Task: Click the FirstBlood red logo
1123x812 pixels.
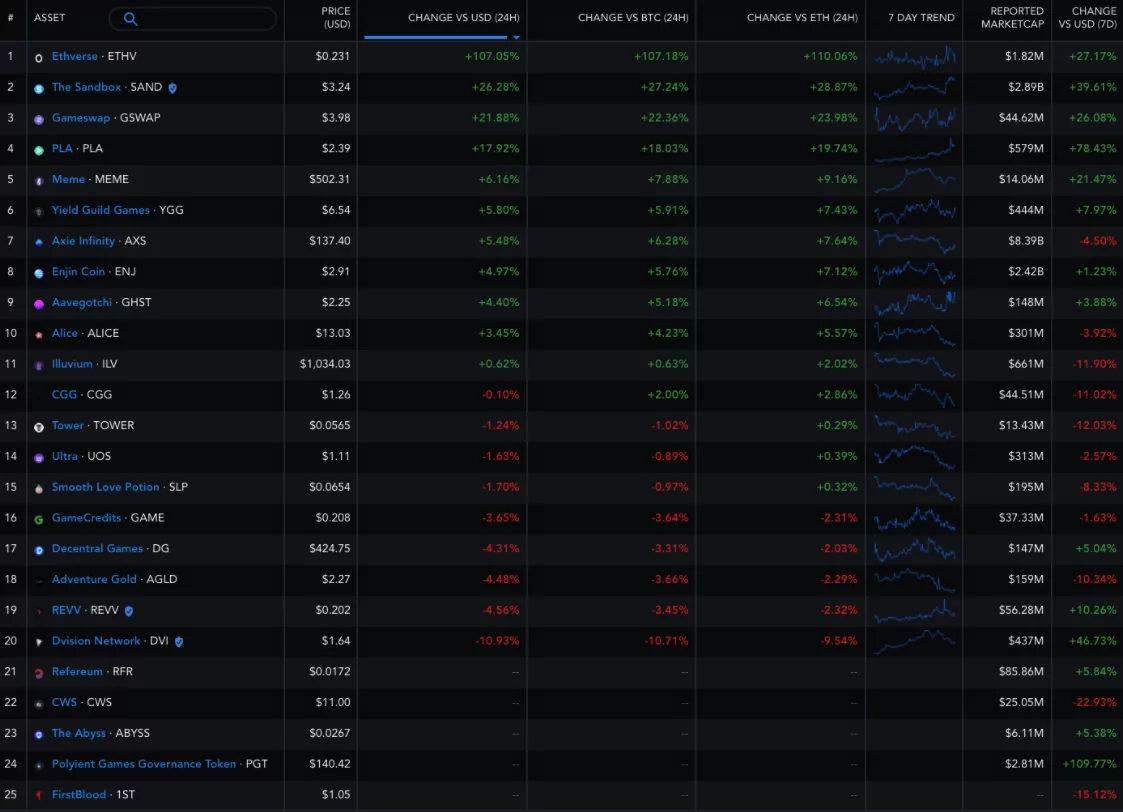Action: click(39, 796)
